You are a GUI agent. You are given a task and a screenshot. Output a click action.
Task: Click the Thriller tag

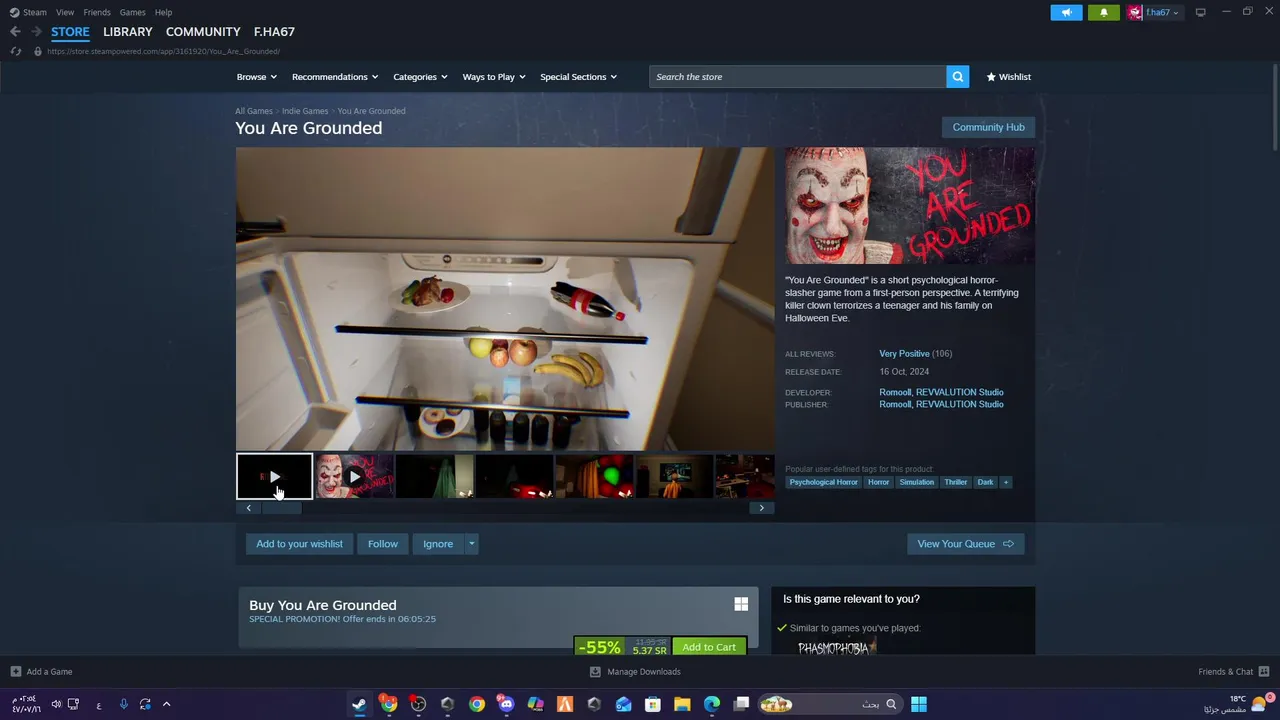956,482
